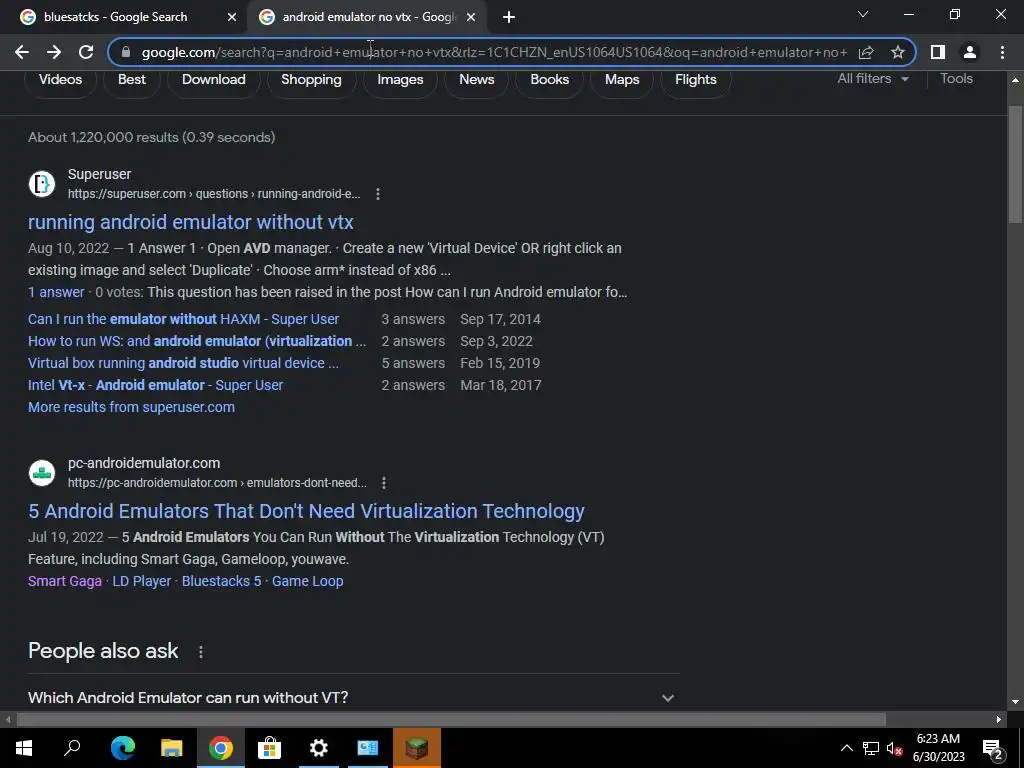The width and height of the screenshot is (1024, 768).
Task: Open the side panel button
Action: click(938, 52)
